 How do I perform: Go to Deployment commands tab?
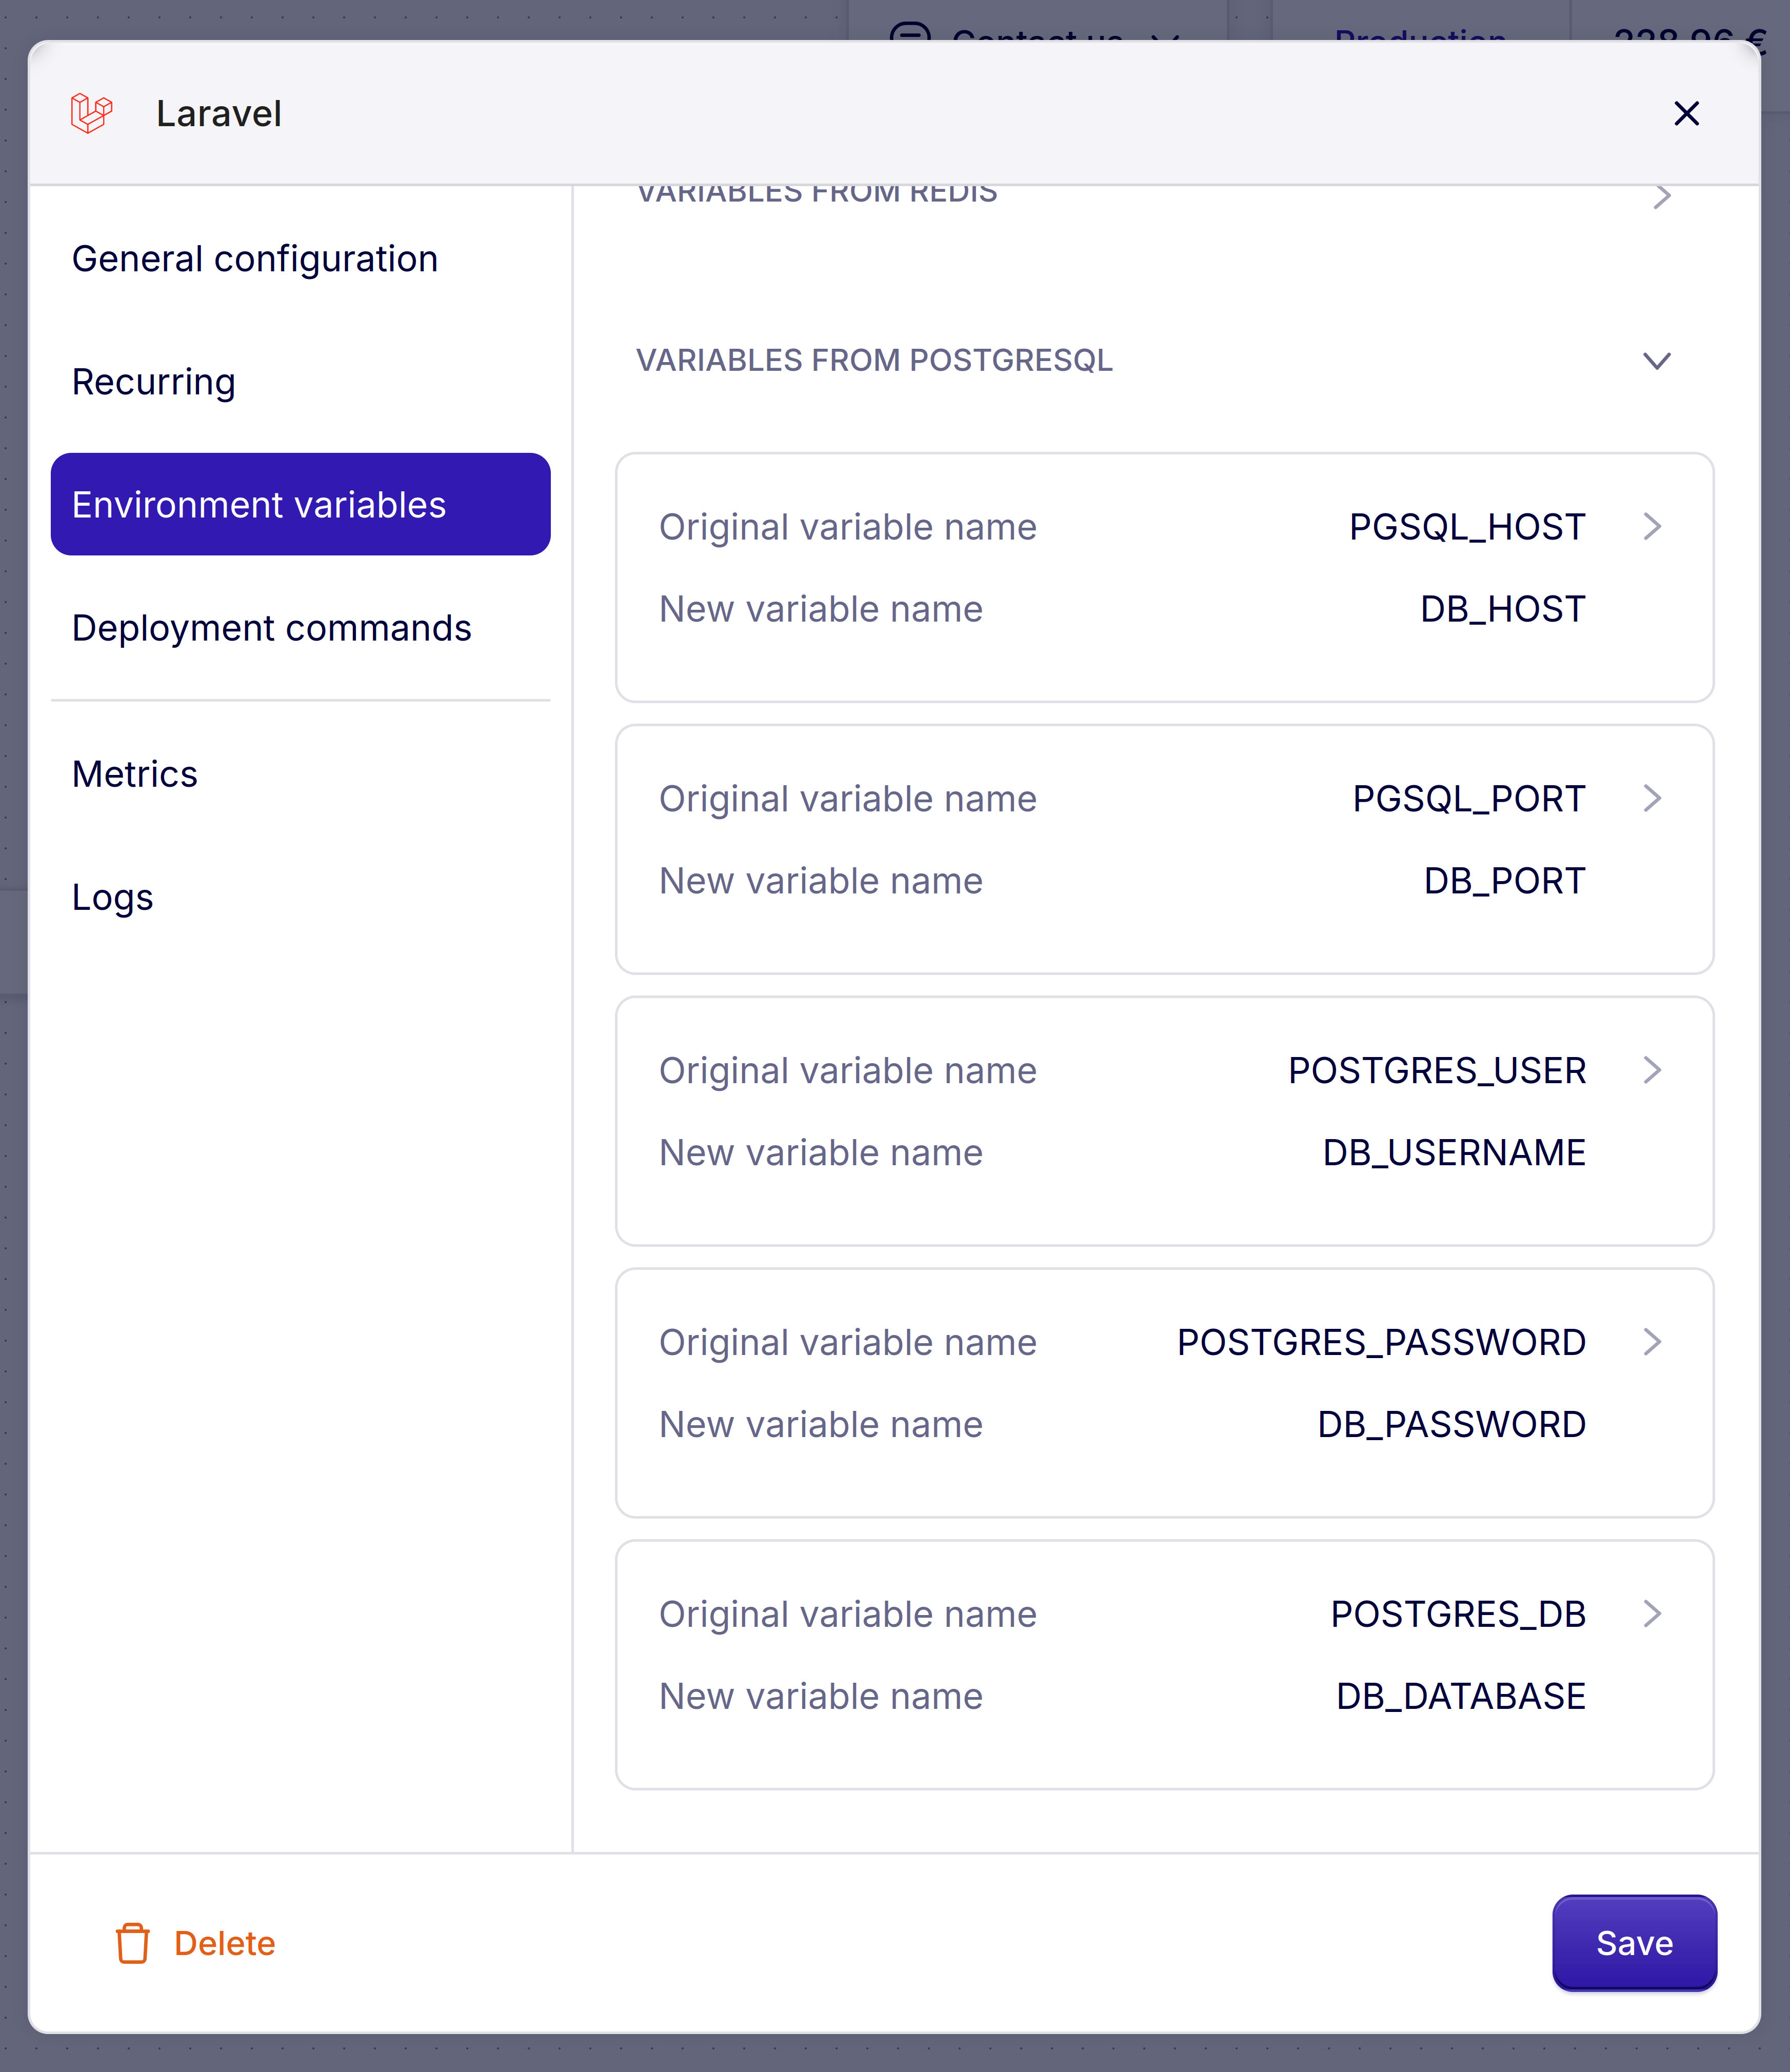tap(271, 628)
